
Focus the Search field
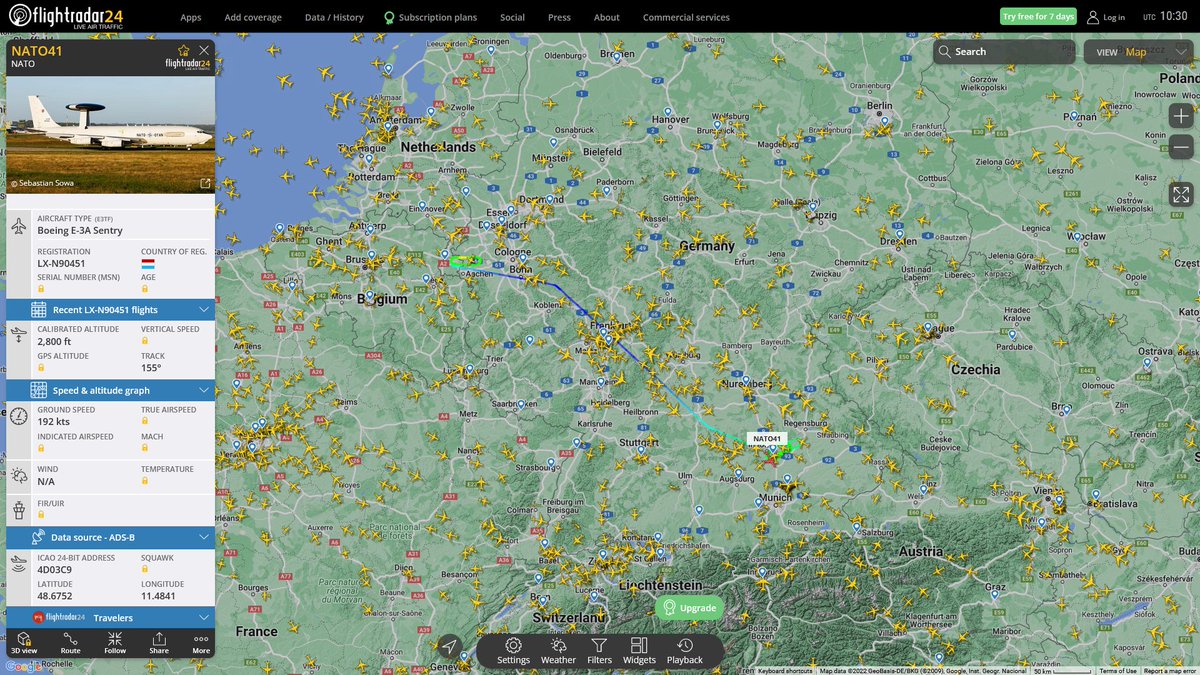coord(1003,52)
